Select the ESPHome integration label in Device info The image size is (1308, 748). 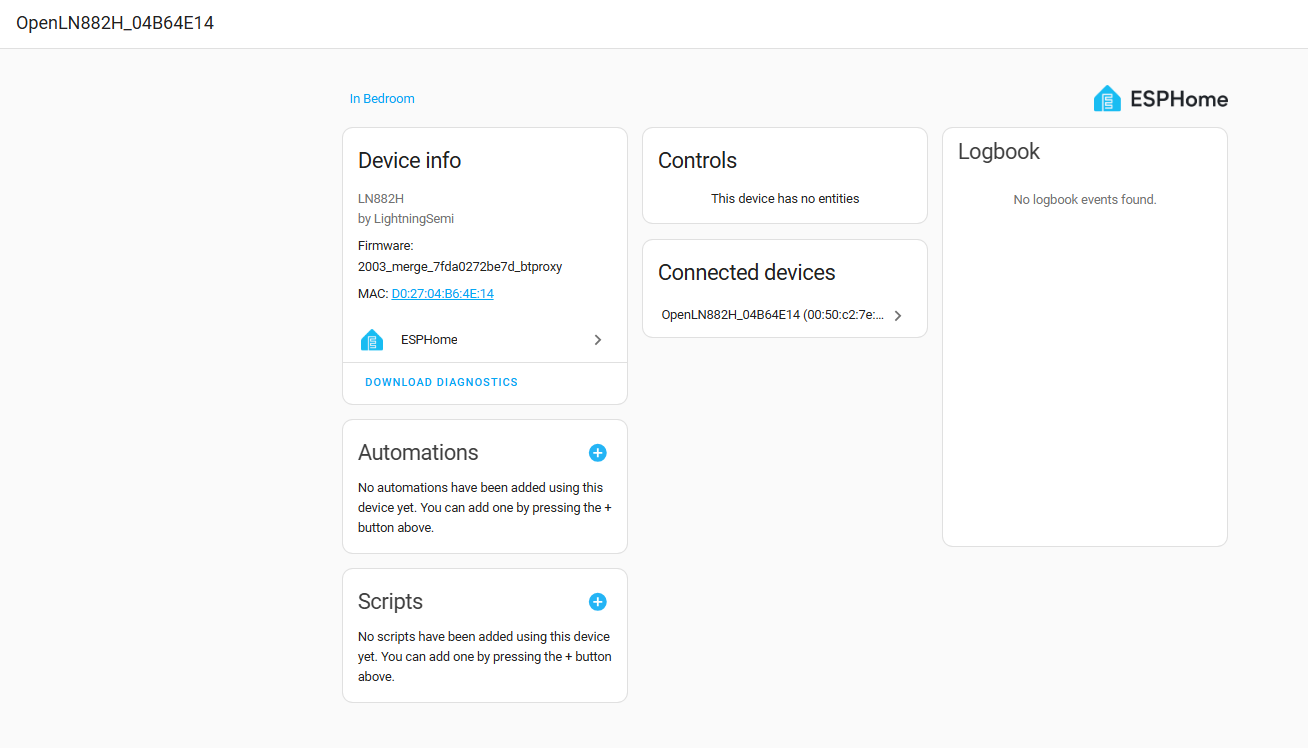pos(429,340)
